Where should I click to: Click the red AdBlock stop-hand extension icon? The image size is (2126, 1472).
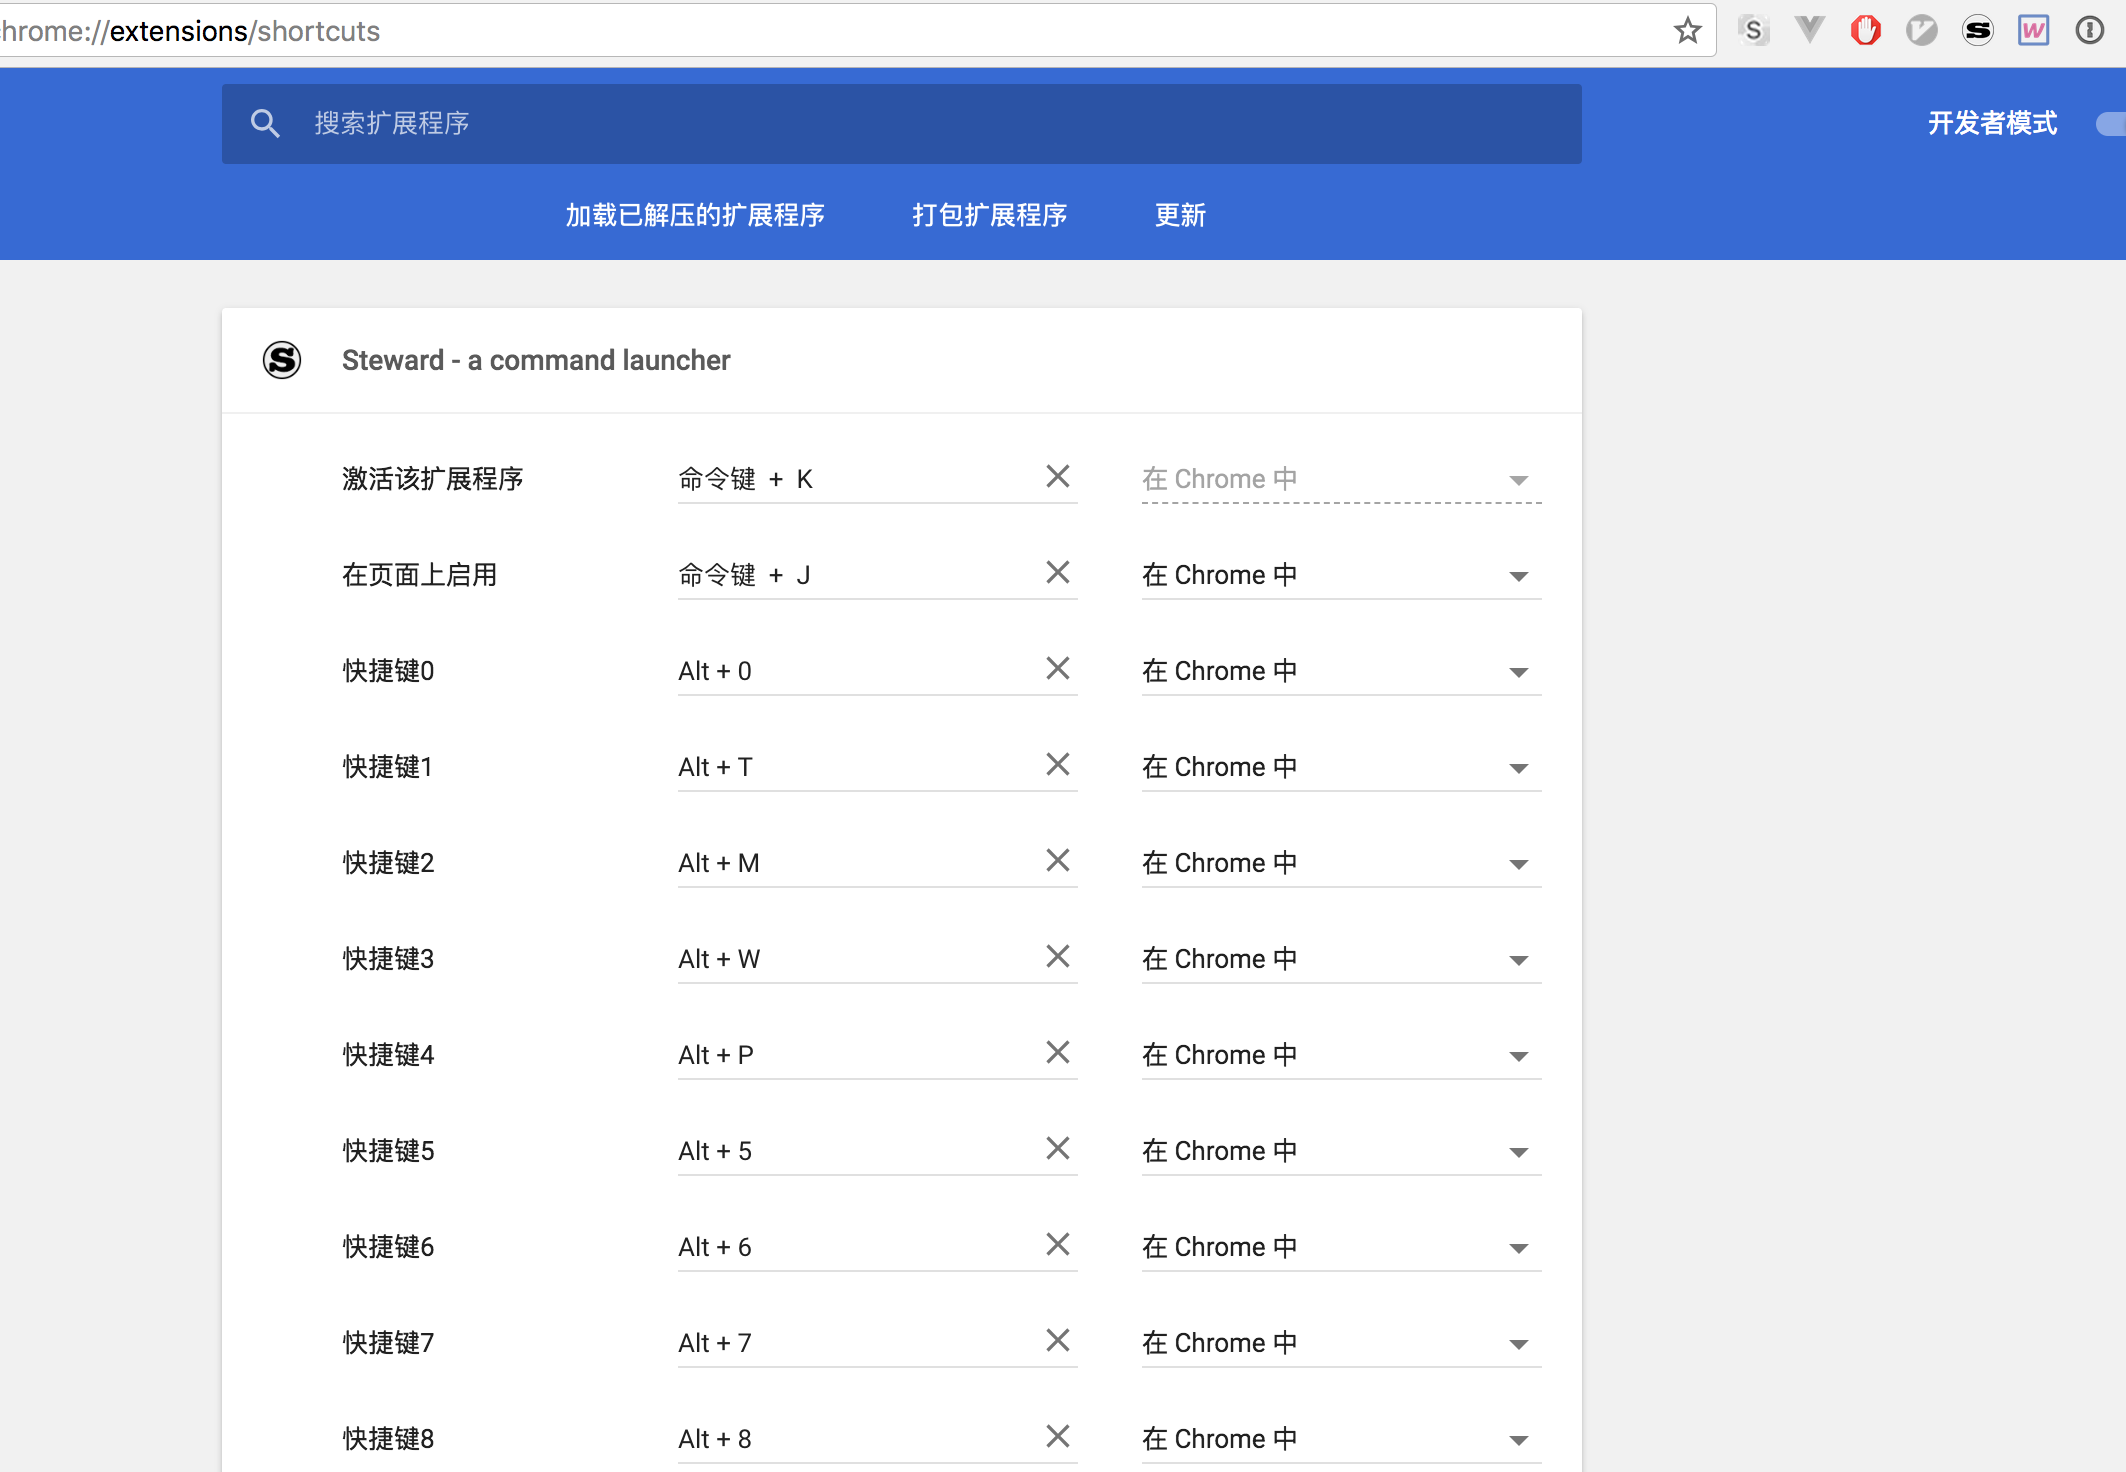[x=1865, y=31]
